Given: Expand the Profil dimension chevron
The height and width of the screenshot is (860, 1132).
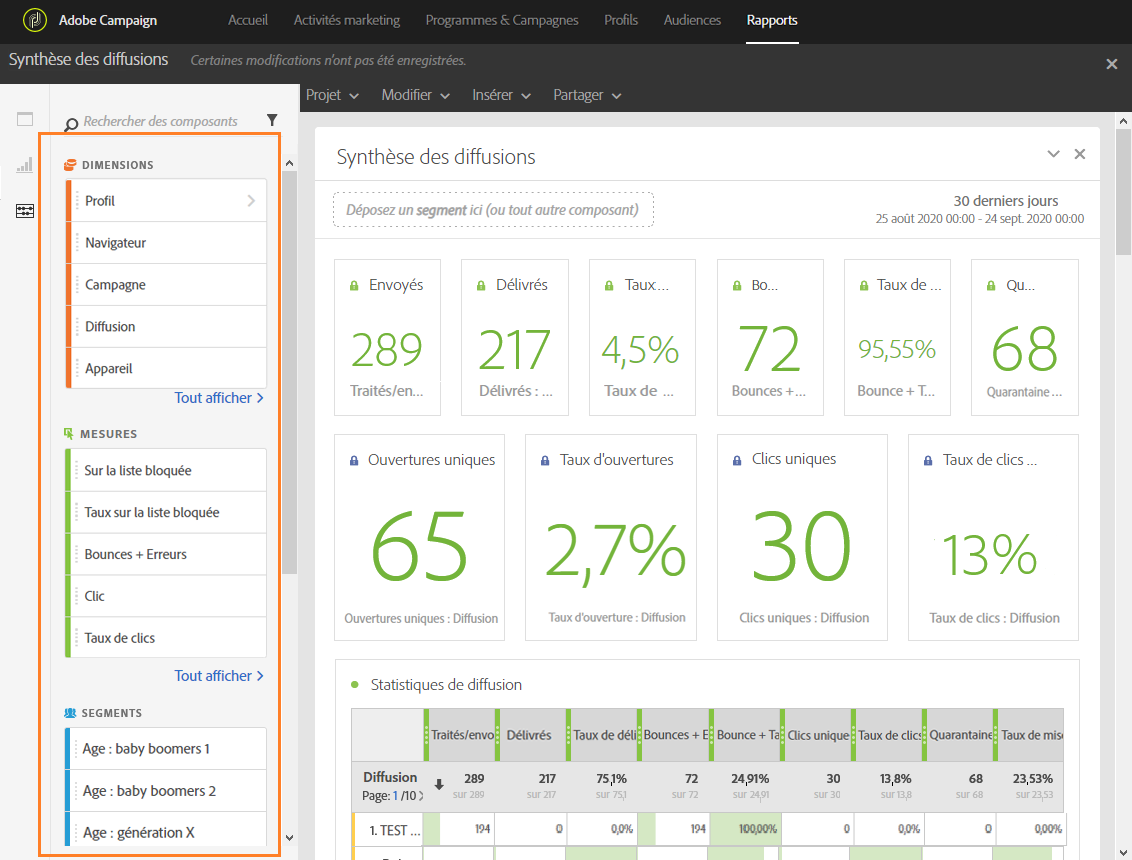Looking at the screenshot, I should (251, 201).
